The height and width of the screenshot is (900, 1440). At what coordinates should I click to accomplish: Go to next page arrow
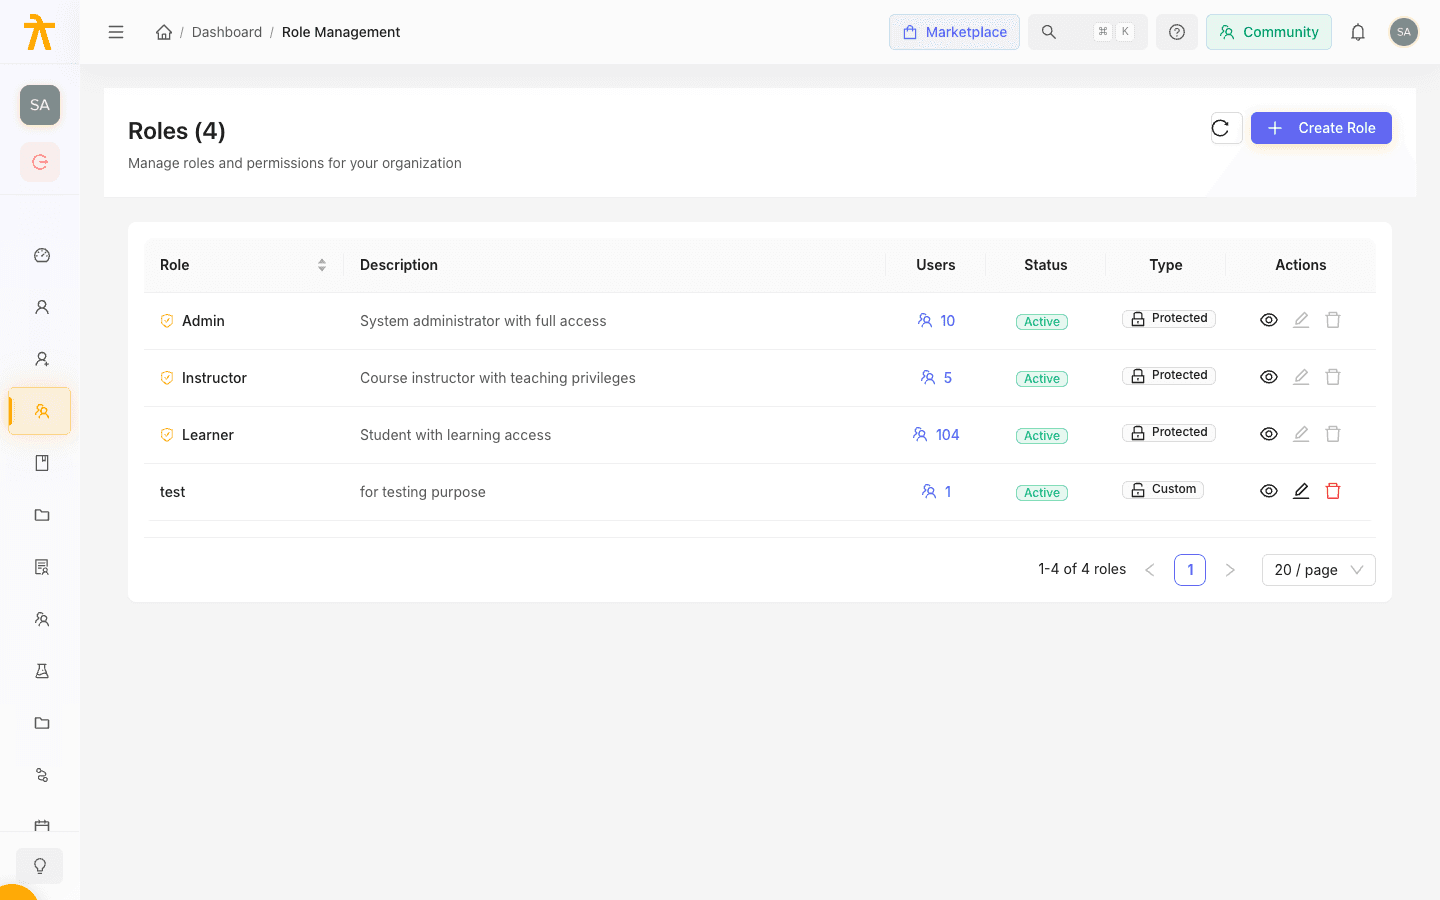[x=1230, y=570]
